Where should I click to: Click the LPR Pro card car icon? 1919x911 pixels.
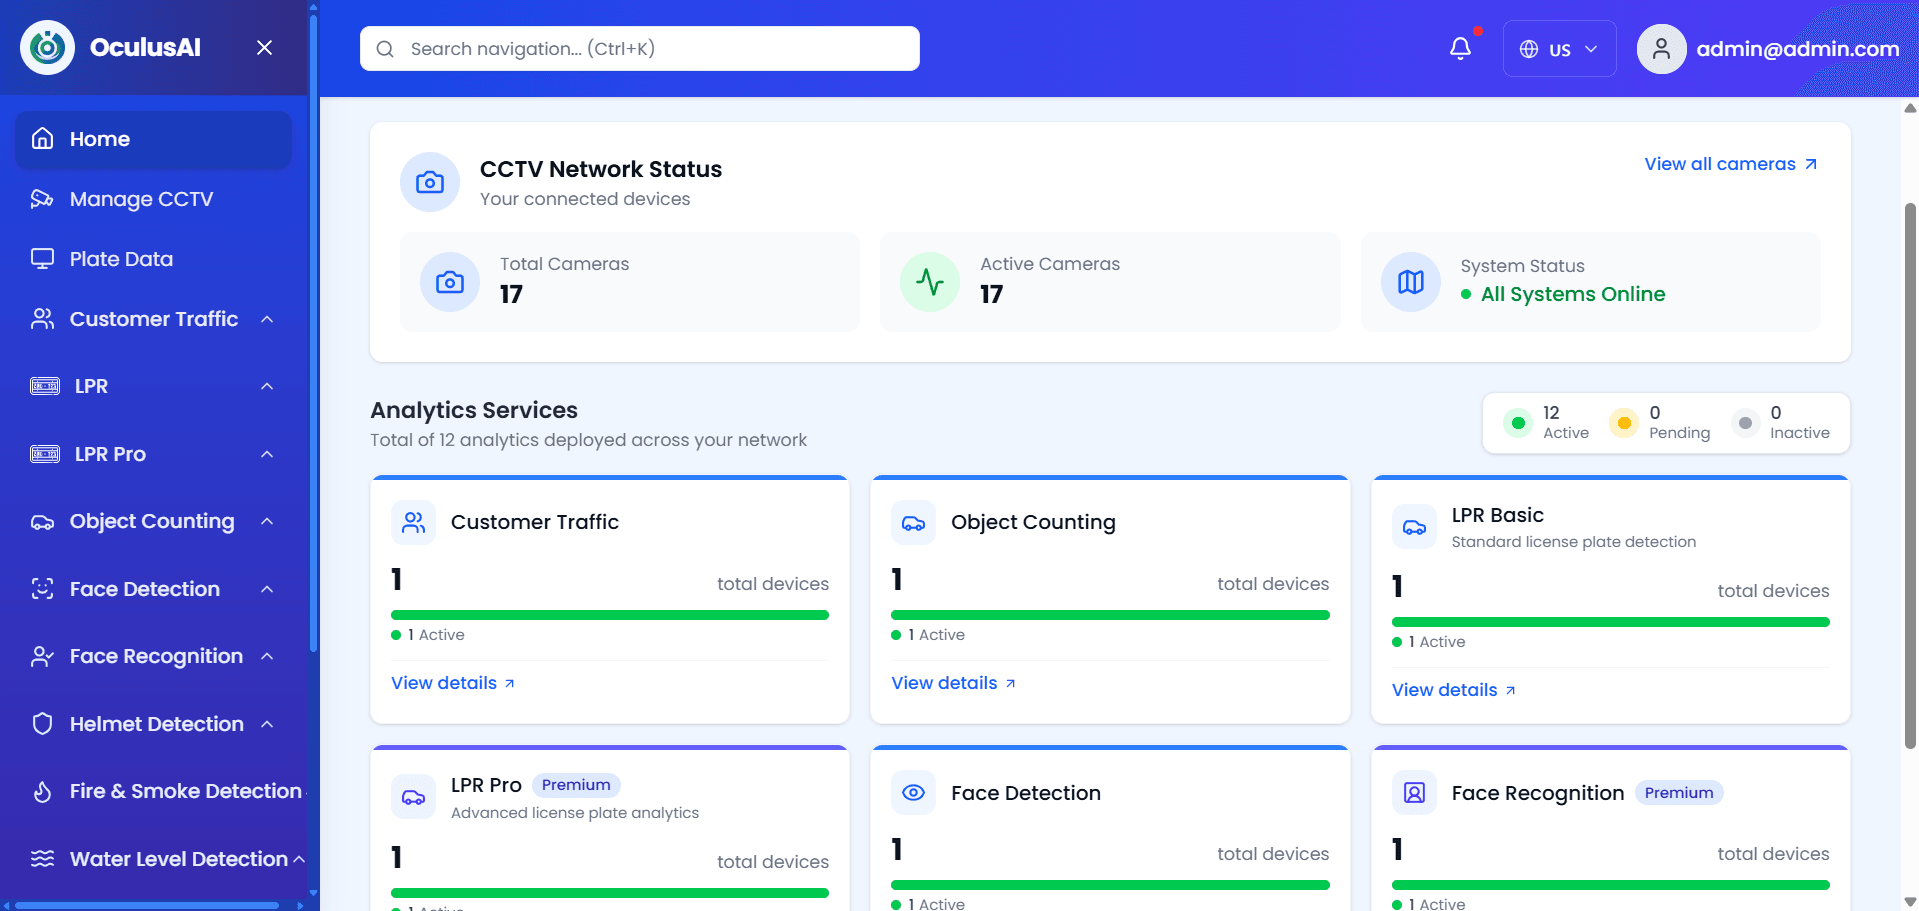click(413, 797)
